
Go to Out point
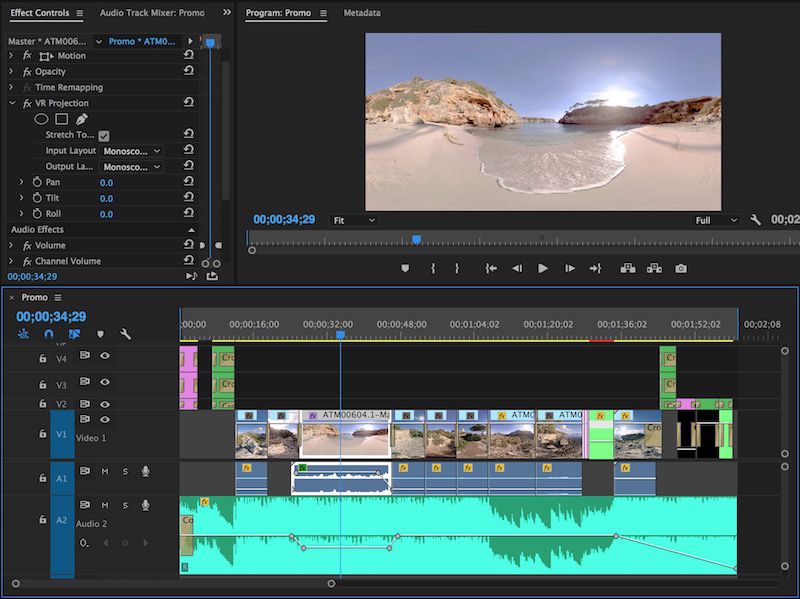(x=595, y=268)
